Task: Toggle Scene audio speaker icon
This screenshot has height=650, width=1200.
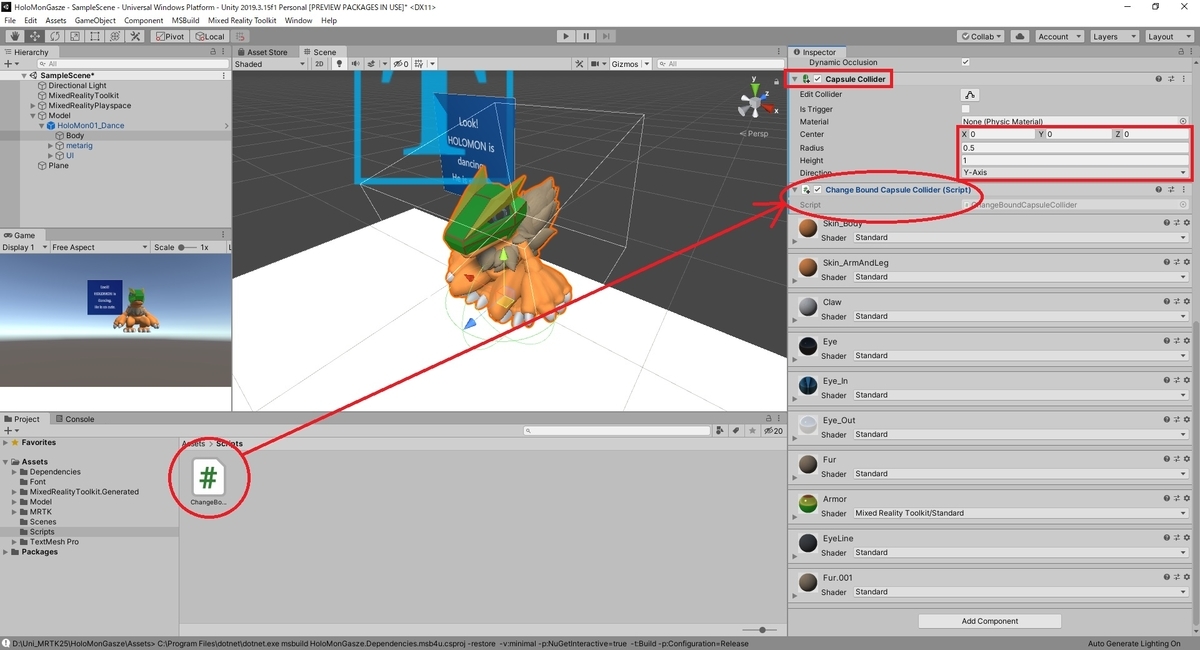Action: pos(354,64)
